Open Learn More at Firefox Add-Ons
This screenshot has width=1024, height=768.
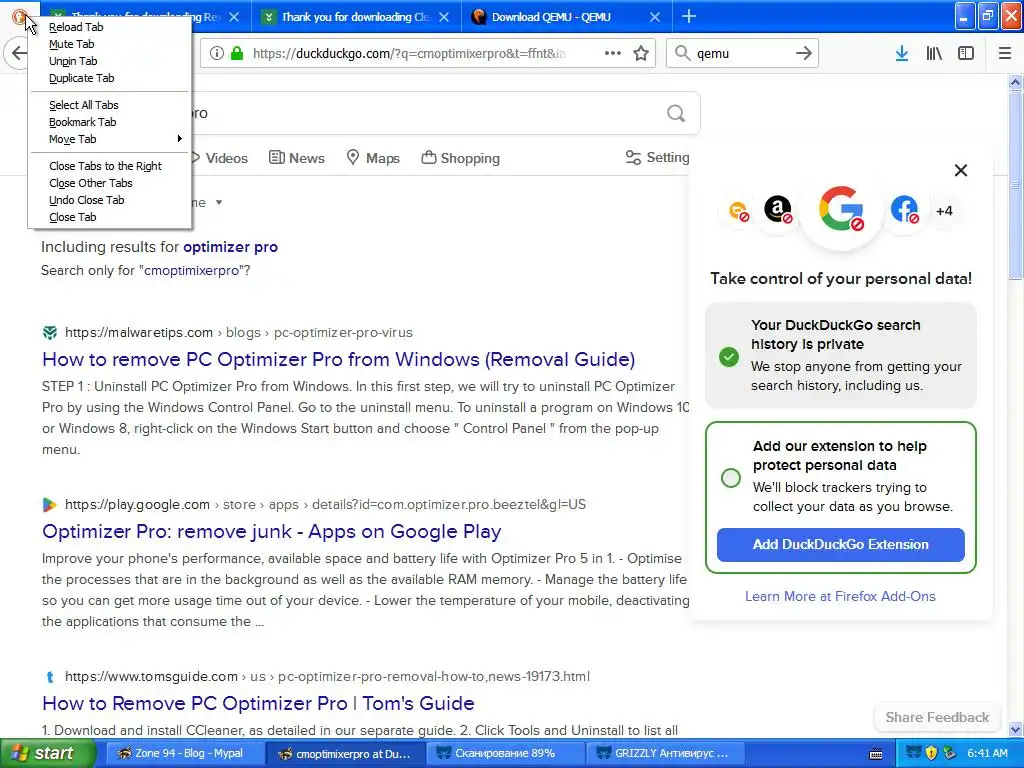pos(840,596)
